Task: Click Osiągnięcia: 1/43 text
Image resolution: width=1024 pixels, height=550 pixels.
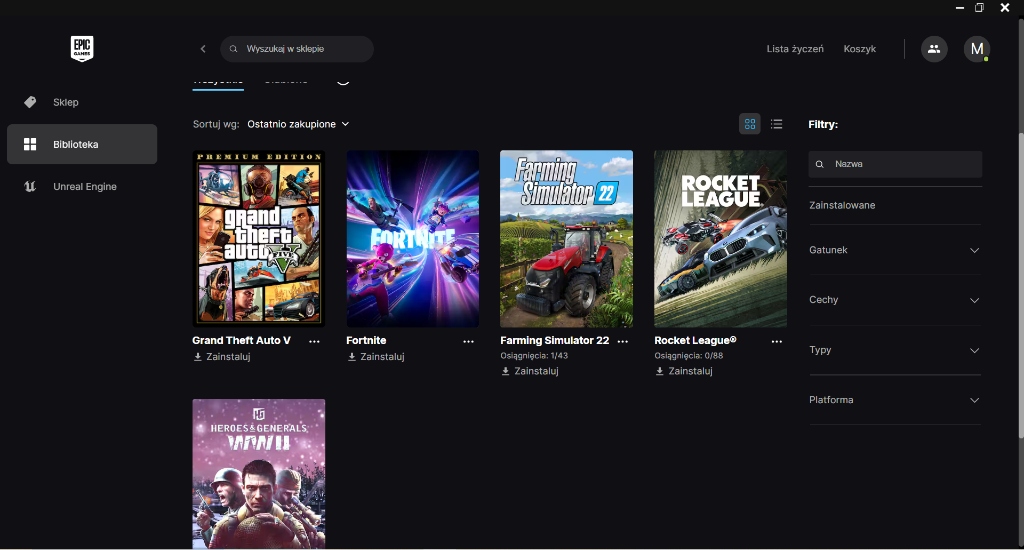Action: pos(534,355)
